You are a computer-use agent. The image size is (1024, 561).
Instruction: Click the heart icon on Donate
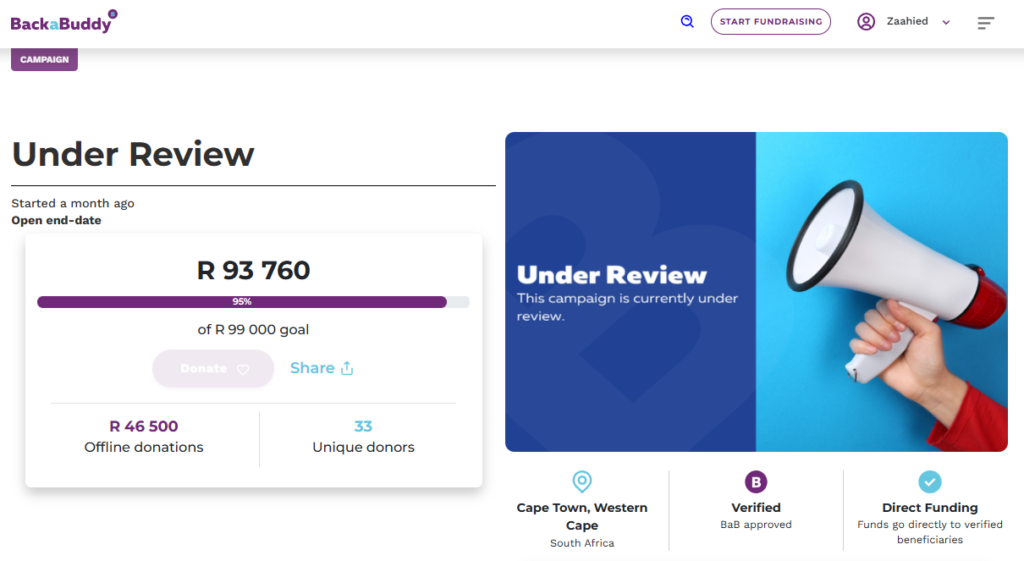[x=243, y=369]
